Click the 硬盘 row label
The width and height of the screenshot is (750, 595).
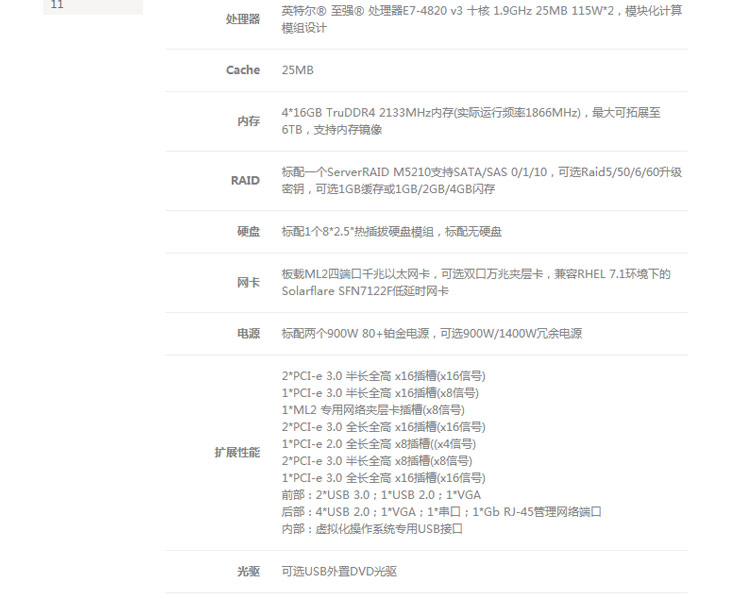tap(248, 232)
